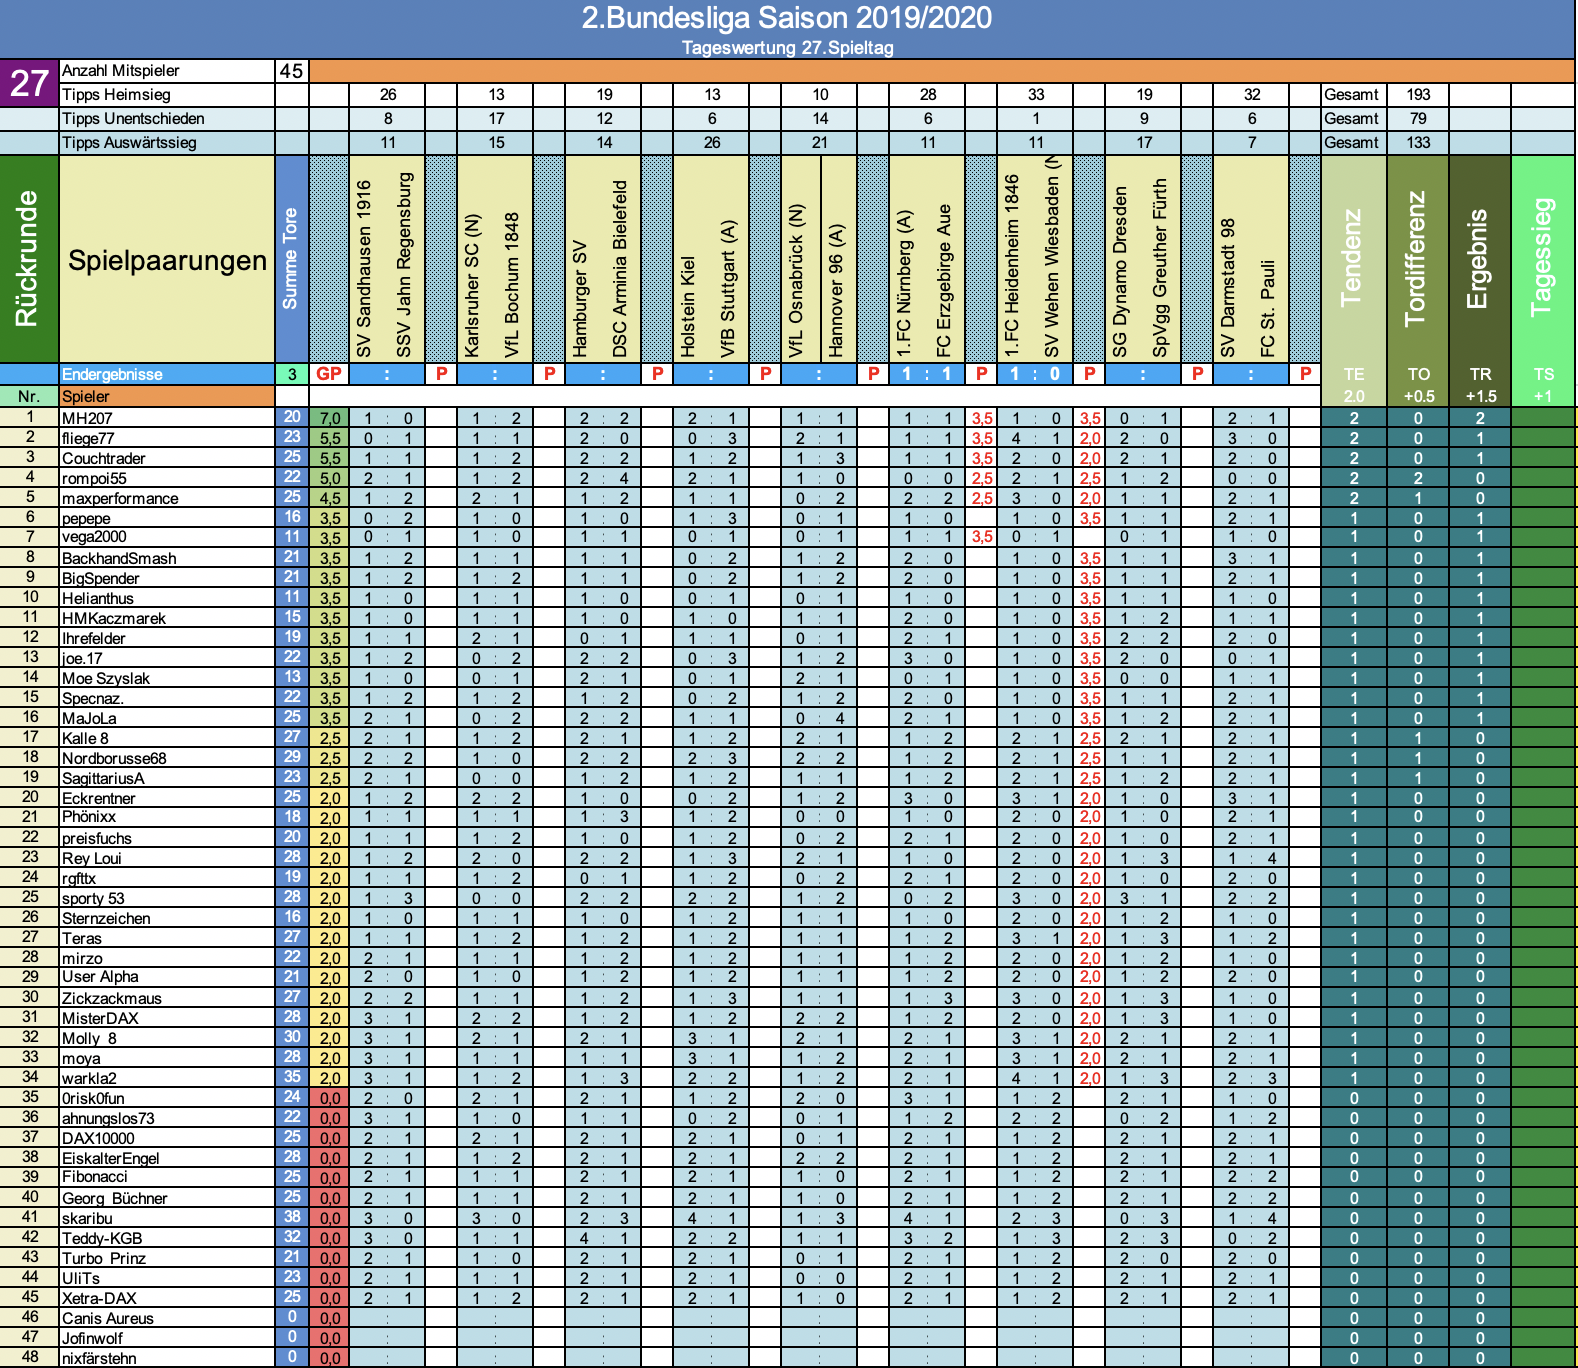Select player name 'Xetra-DAX'
Screen dimensions: 1578x1368
click(x=99, y=1298)
